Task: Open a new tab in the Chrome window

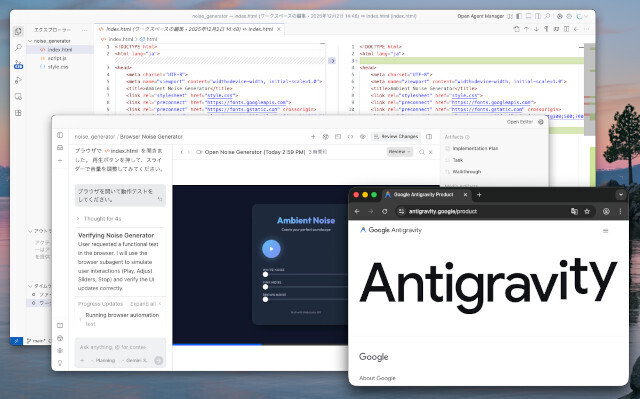Action: click(479, 195)
